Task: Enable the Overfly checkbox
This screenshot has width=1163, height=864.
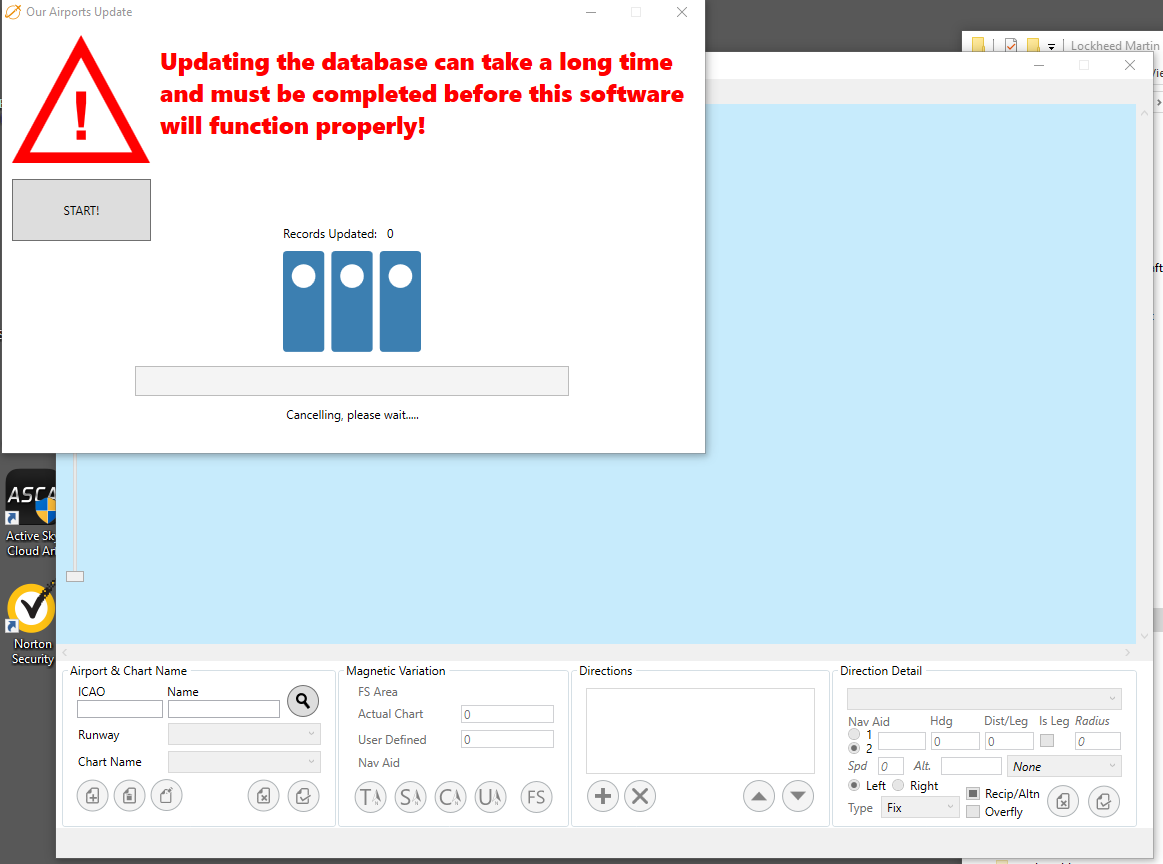Action: [x=973, y=812]
